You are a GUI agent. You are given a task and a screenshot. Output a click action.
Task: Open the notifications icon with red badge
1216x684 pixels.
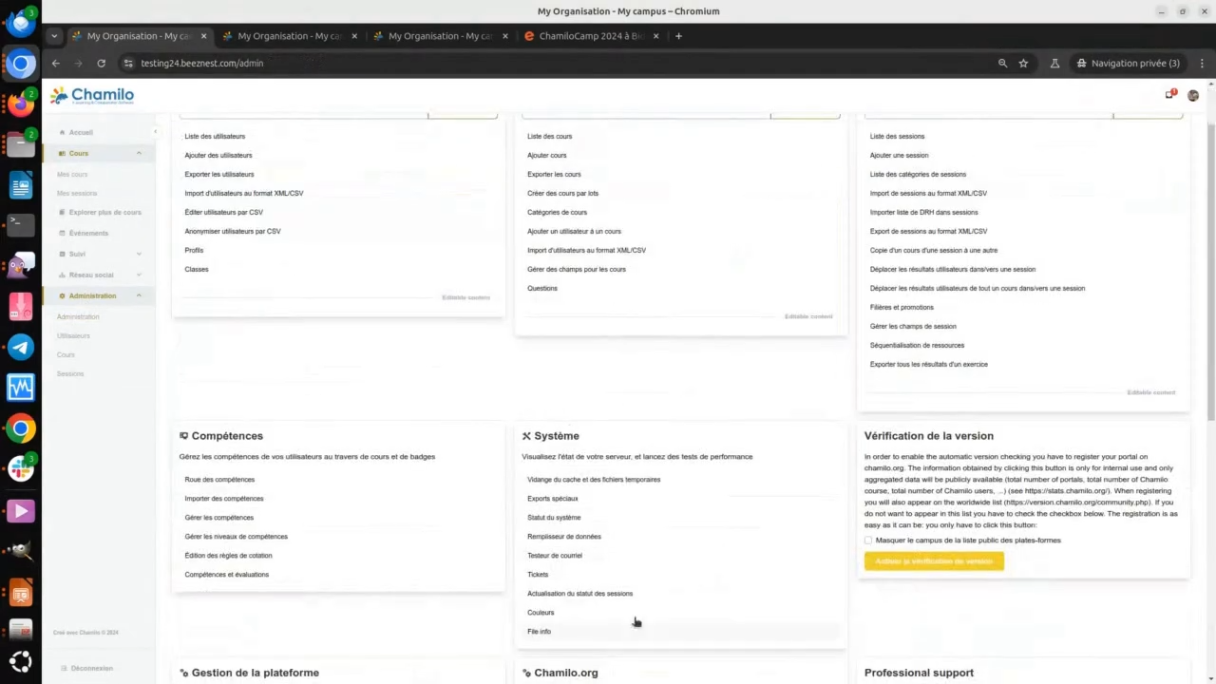click(1169, 95)
